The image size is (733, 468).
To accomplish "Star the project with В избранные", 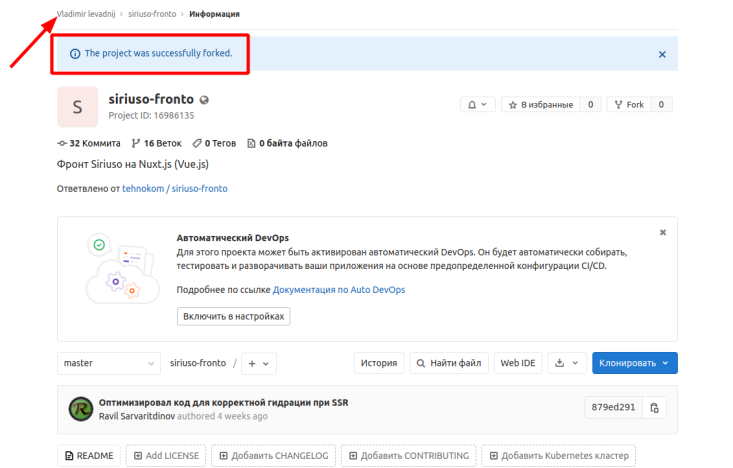I will coord(540,105).
